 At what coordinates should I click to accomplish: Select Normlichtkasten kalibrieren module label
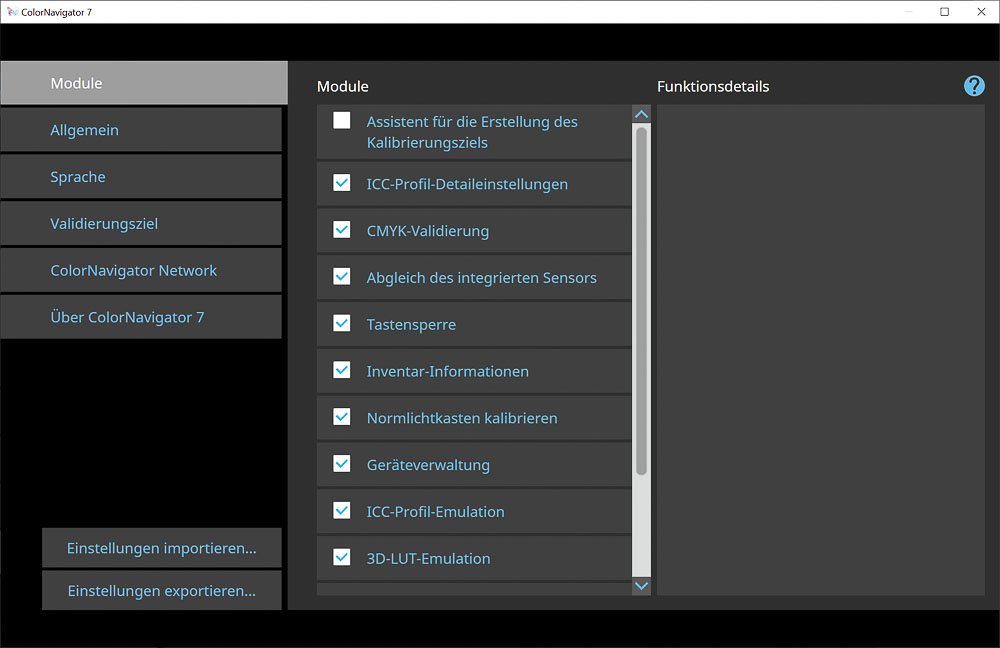point(462,418)
